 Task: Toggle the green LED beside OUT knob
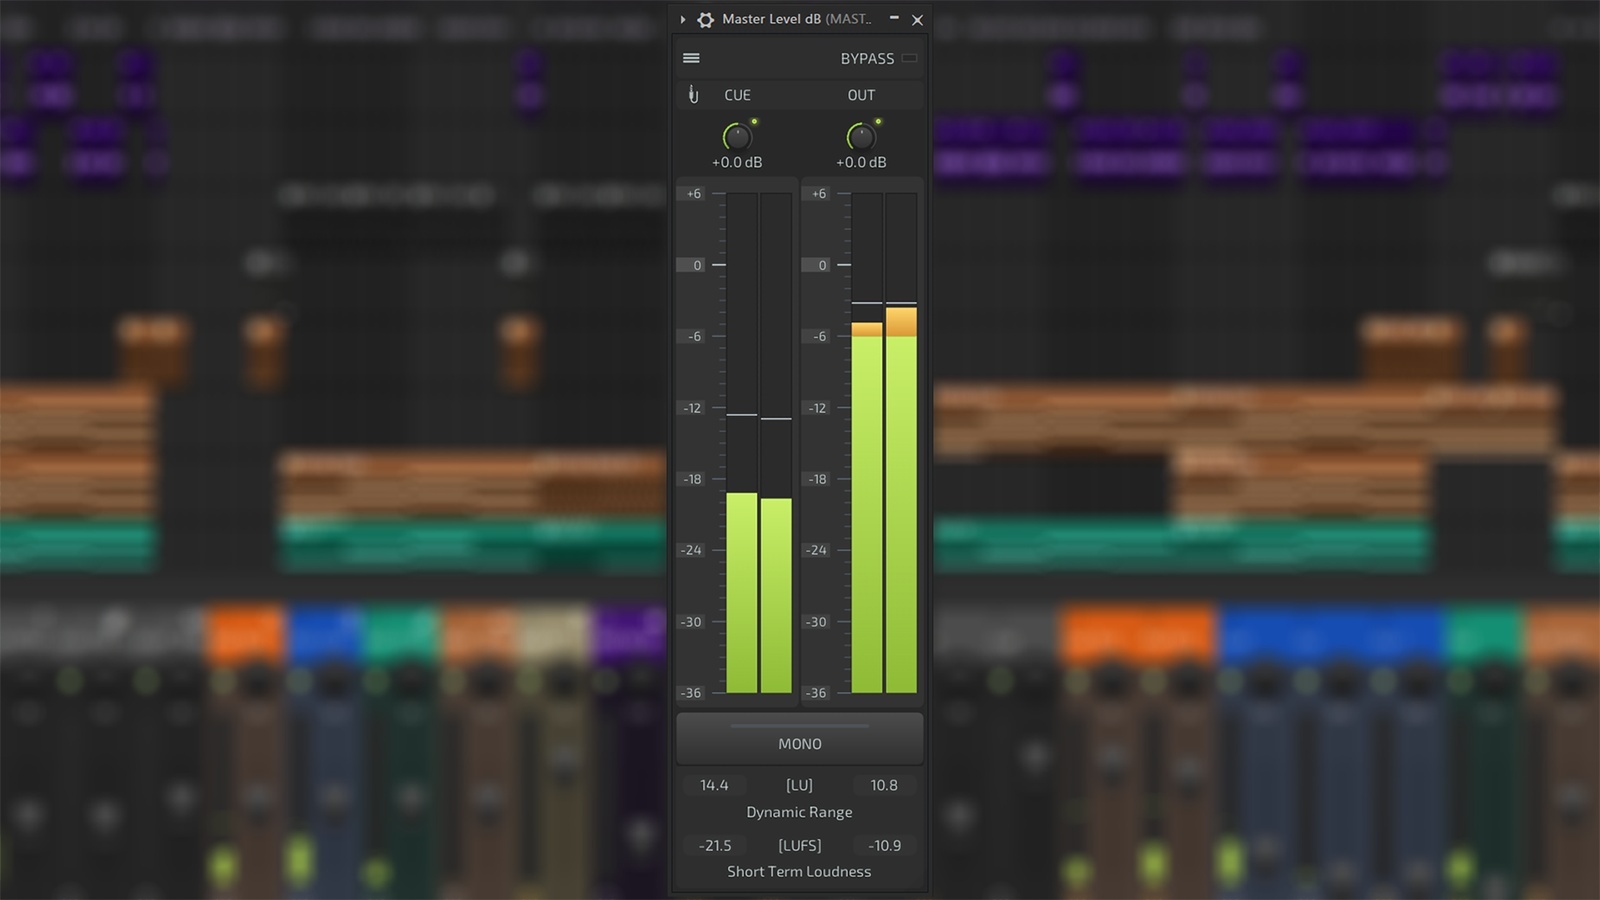pos(878,122)
